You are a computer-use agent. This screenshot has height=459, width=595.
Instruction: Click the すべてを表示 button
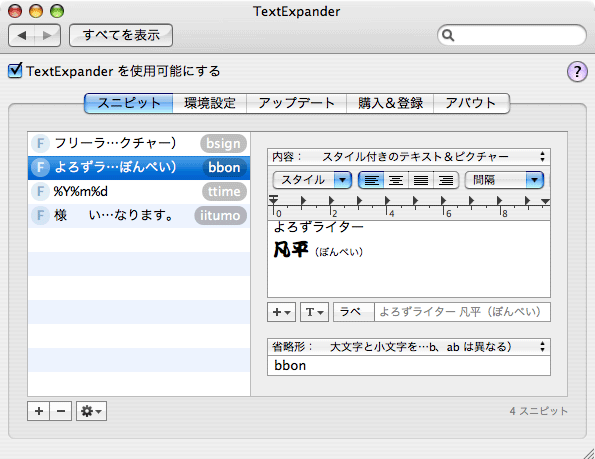[121, 35]
